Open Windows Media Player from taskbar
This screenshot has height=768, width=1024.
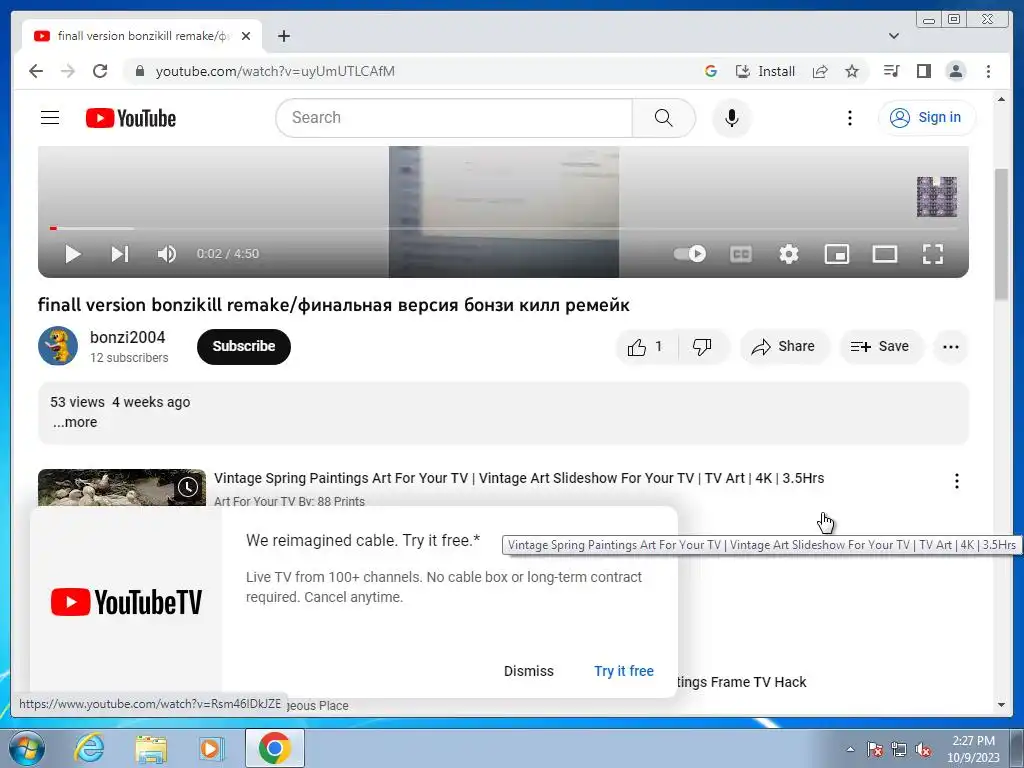coord(212,748)
